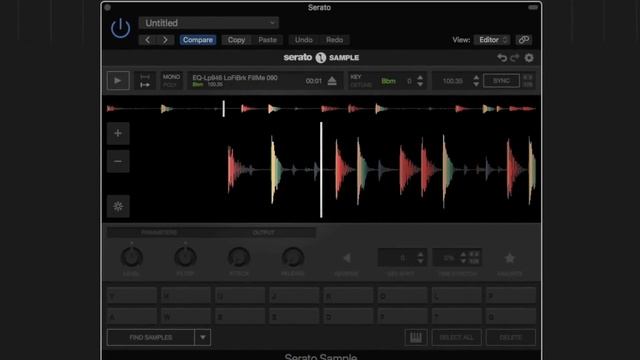The width and height of the screenshot is (640, 360).
Task: Click the Redo button in the plugin header
Action: coord(334,40)
